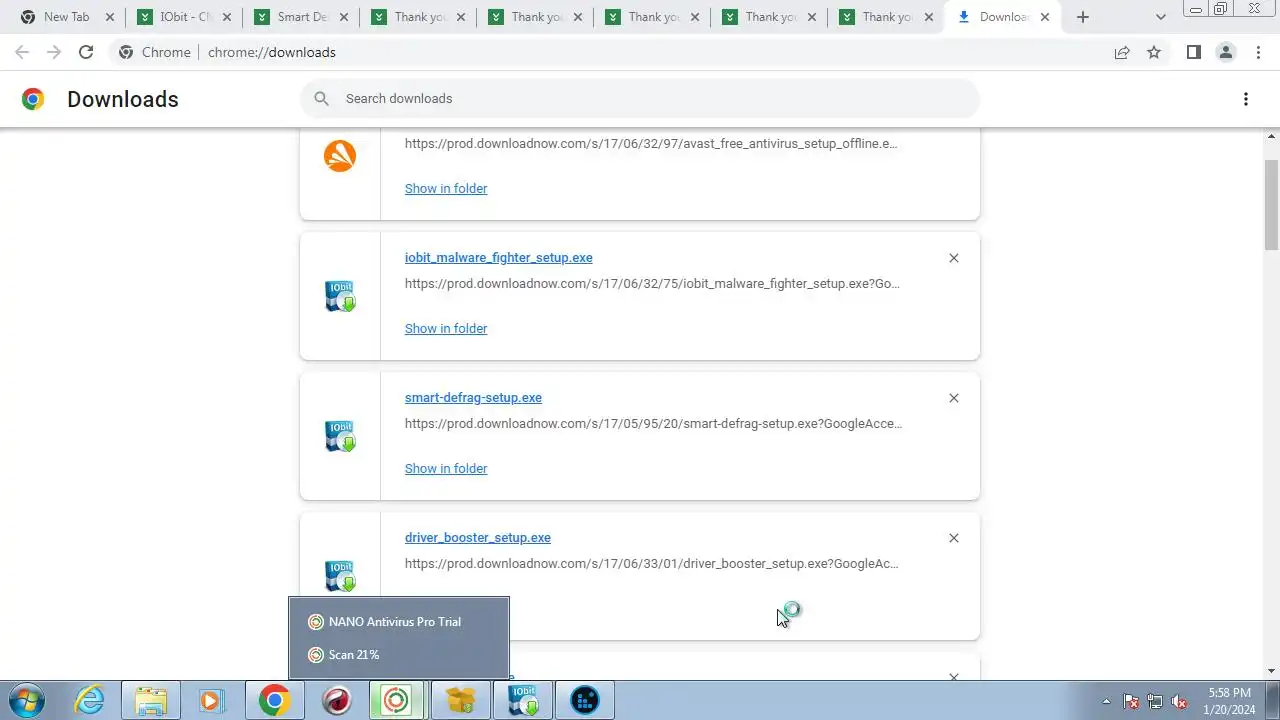Click the smart-defrag download URL text

click(x=653, y=423)
